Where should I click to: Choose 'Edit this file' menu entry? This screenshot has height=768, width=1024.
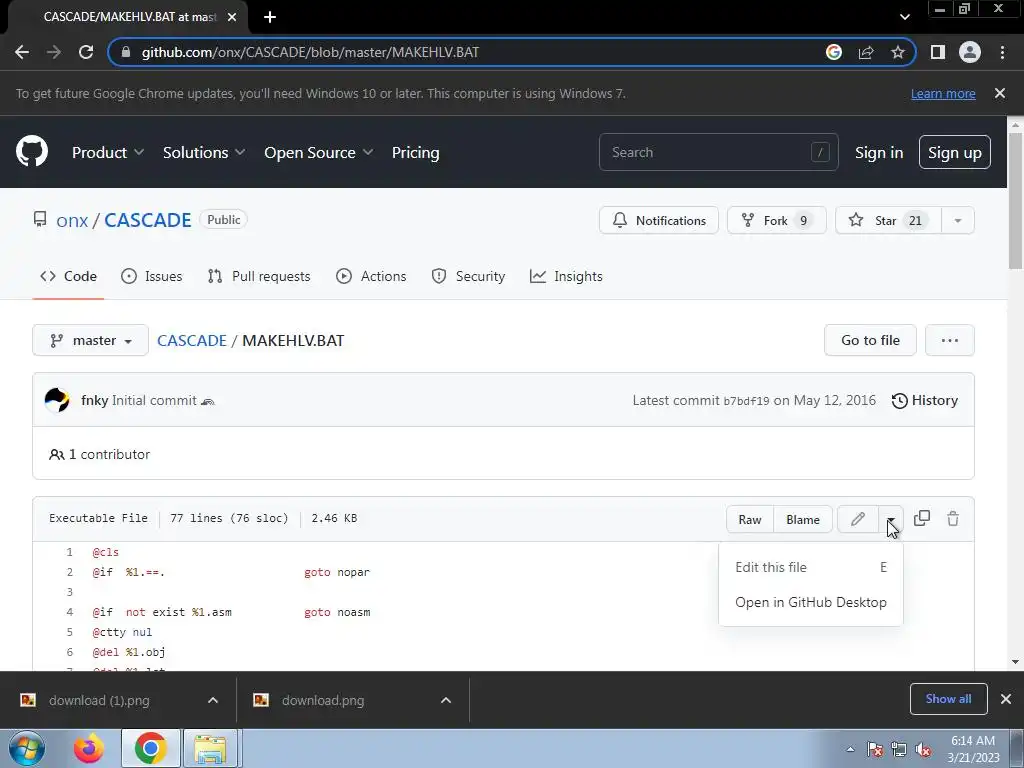[x=810, y=567]
